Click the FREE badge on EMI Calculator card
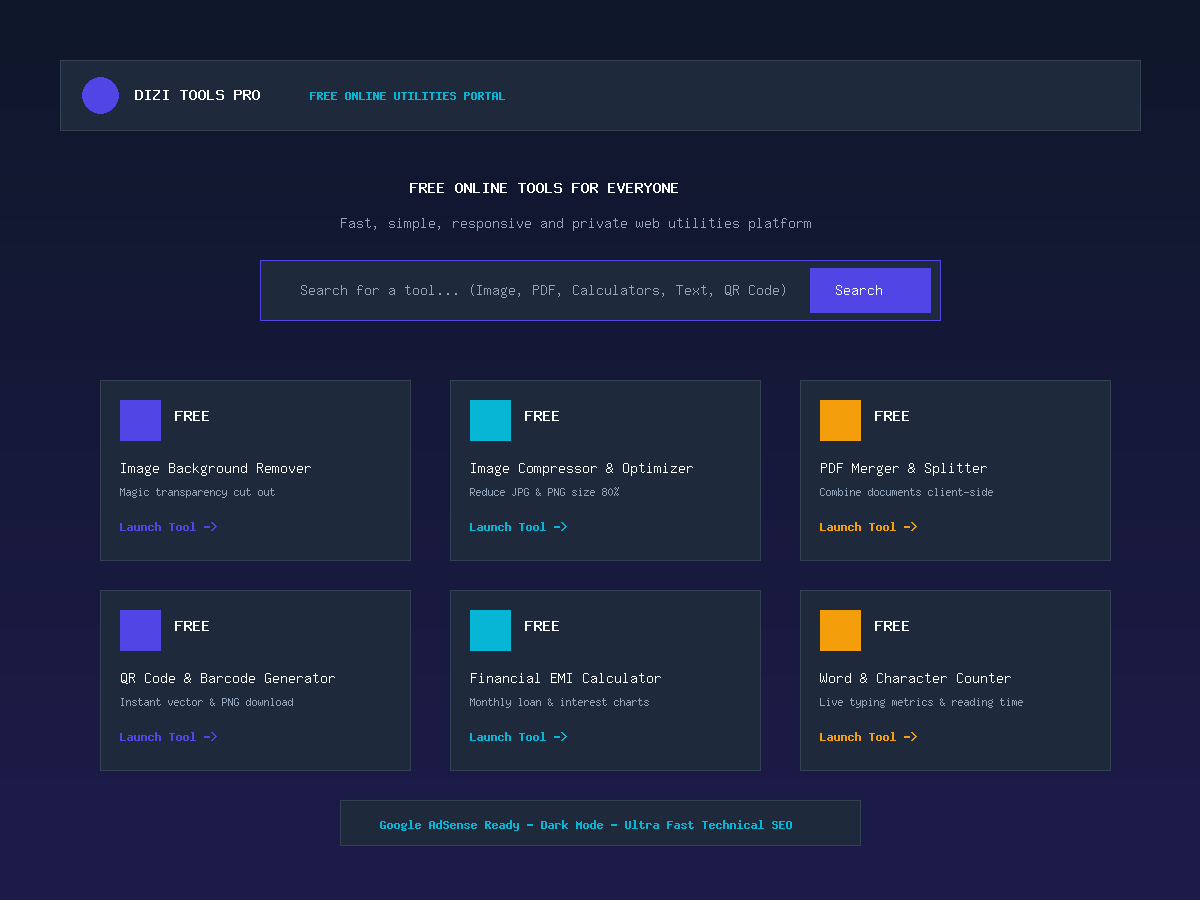Image resolution: width=1200 pixels, height=900 pixels. pyautogui.click(x=541, y=626)
